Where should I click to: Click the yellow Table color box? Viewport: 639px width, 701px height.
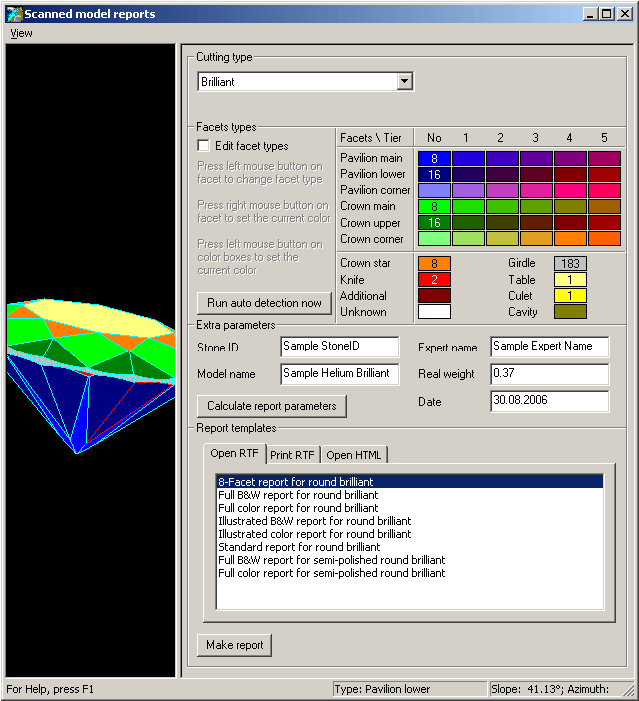pyautogui.click(x=570, y=280)
